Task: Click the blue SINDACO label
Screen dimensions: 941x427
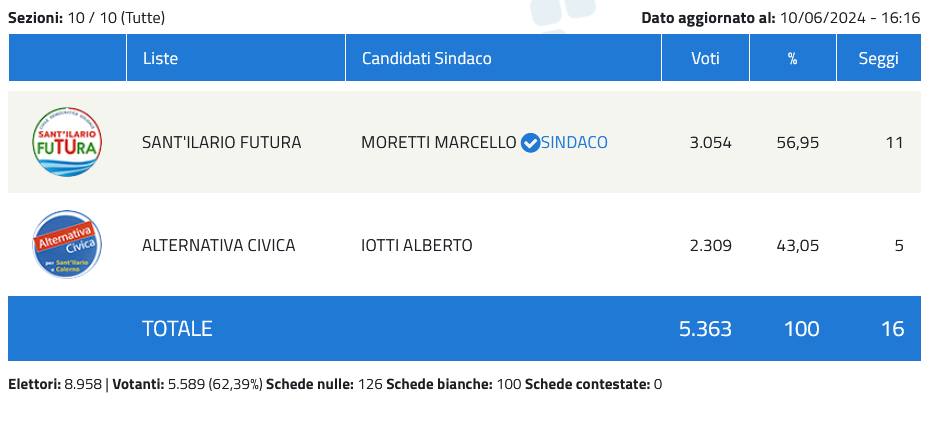Action: (x=574, y=142)
